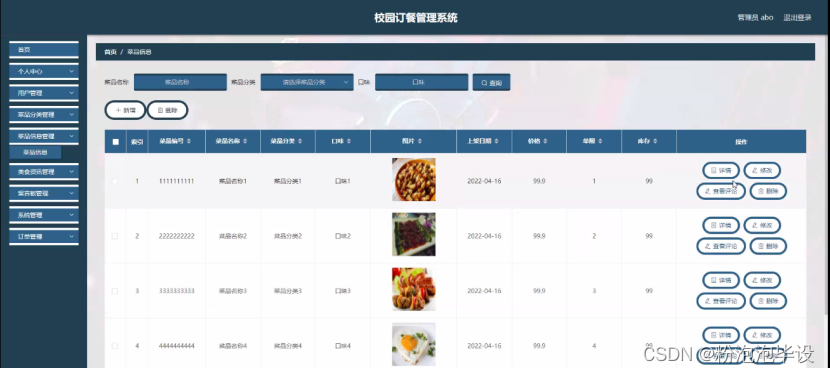Click the 查询 search button
830x373 pixels.
(491, 83)
